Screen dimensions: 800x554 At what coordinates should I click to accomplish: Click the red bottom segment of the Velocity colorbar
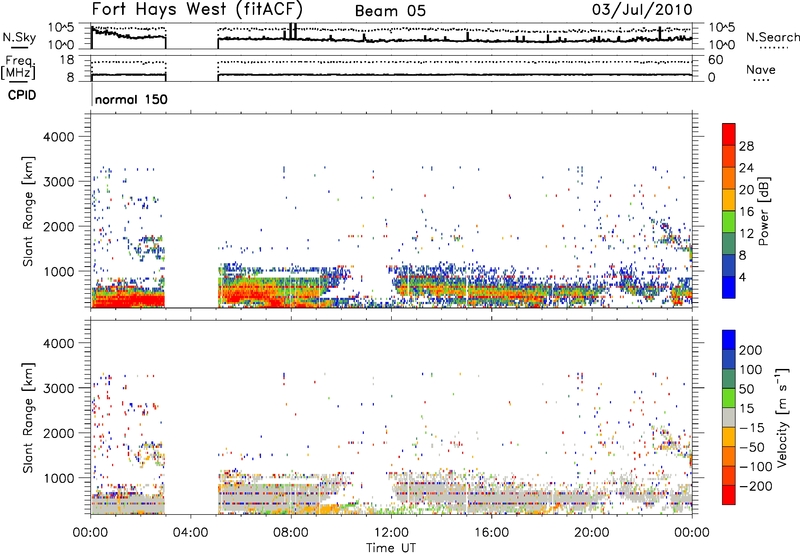point(729,495)
